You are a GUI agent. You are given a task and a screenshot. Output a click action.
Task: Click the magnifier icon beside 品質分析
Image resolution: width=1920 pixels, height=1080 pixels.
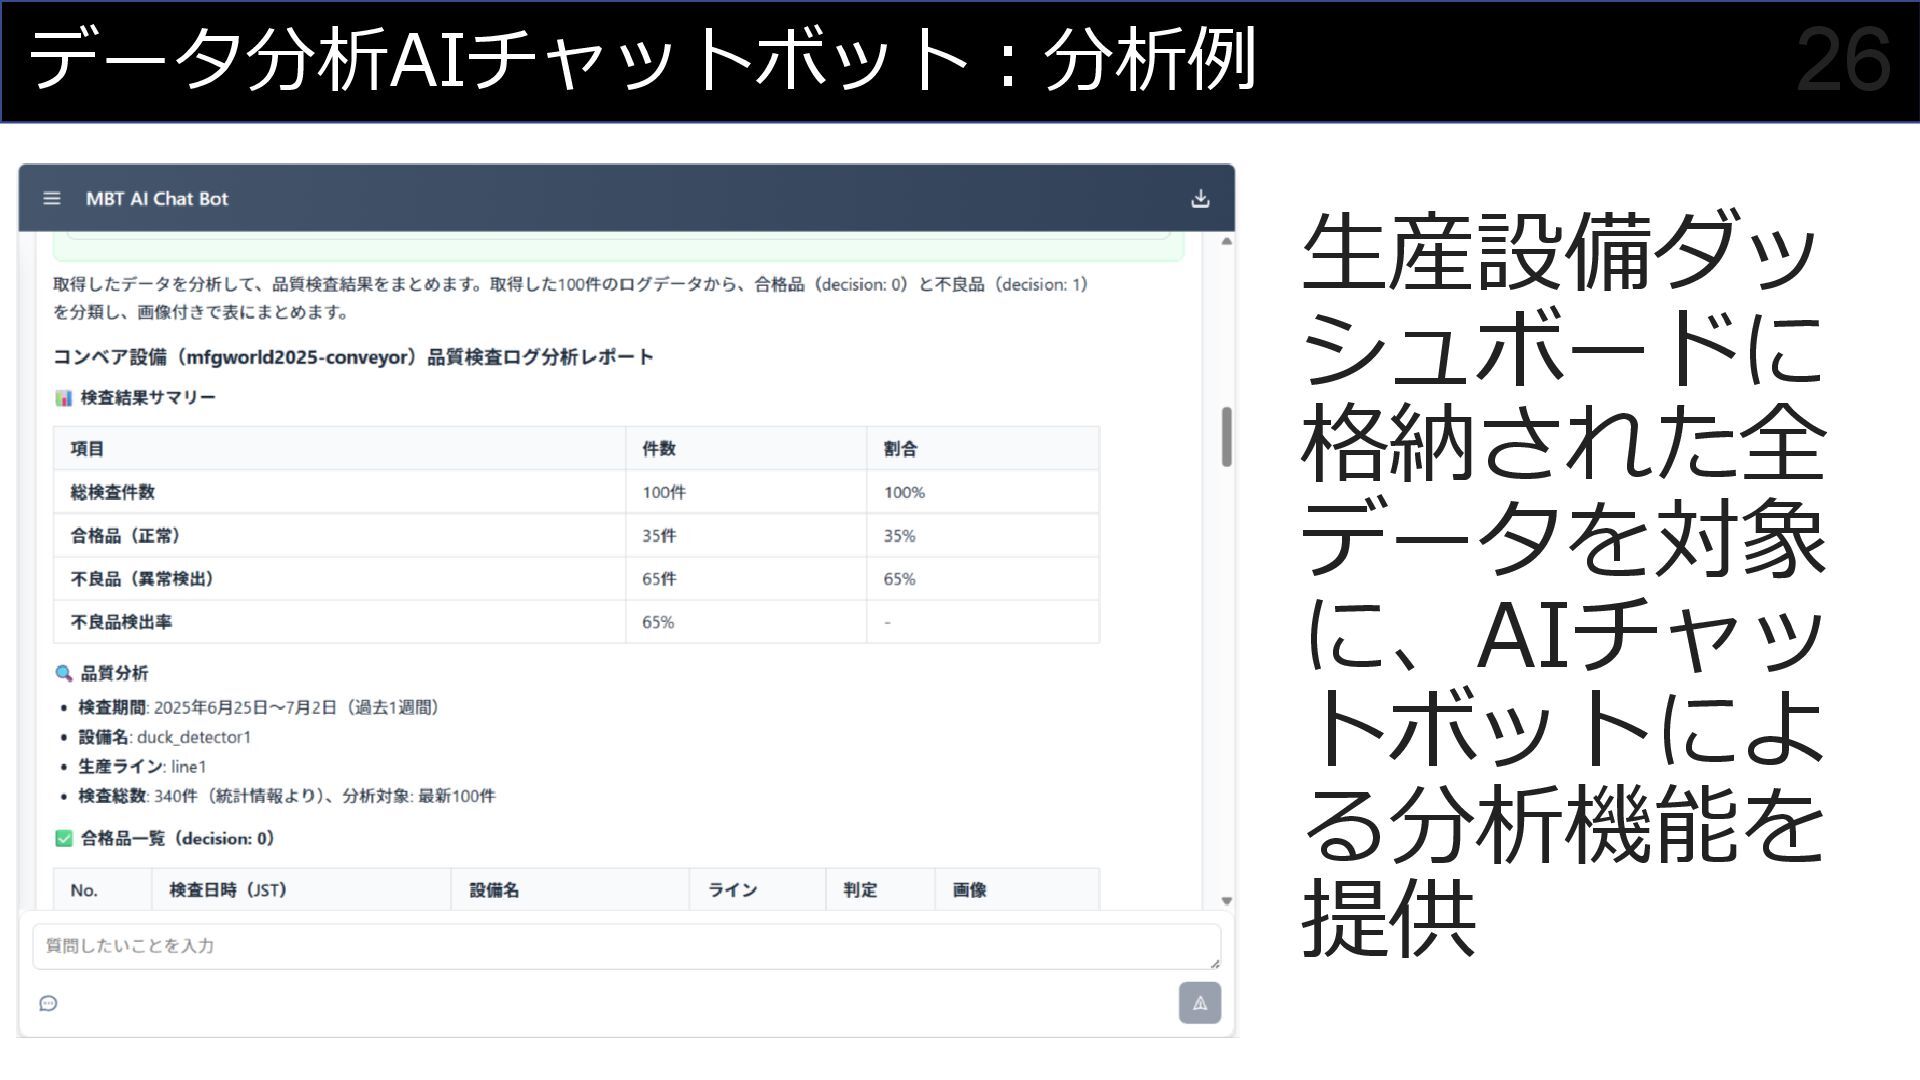coord(63,673)
